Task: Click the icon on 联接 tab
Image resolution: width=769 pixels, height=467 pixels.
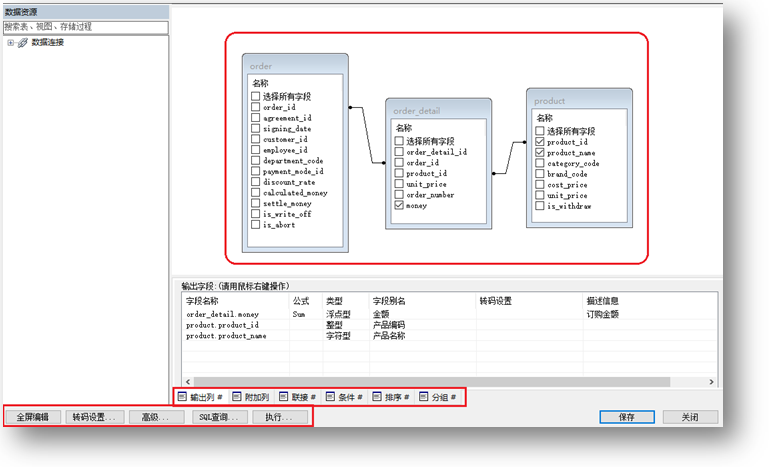Action: tap(284, 397)
